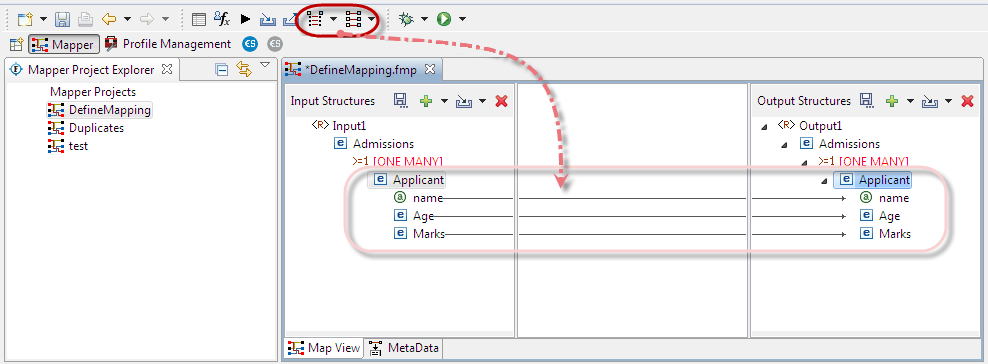
Task: Collapse Applicant node in Output Structures
Action: [824, 181]
